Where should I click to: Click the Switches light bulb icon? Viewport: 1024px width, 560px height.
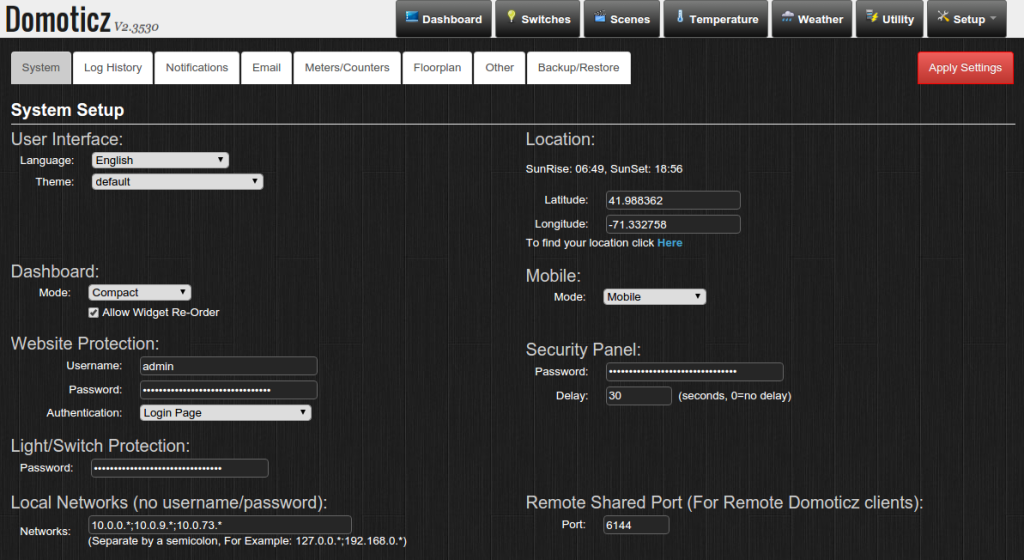(511, 17)
